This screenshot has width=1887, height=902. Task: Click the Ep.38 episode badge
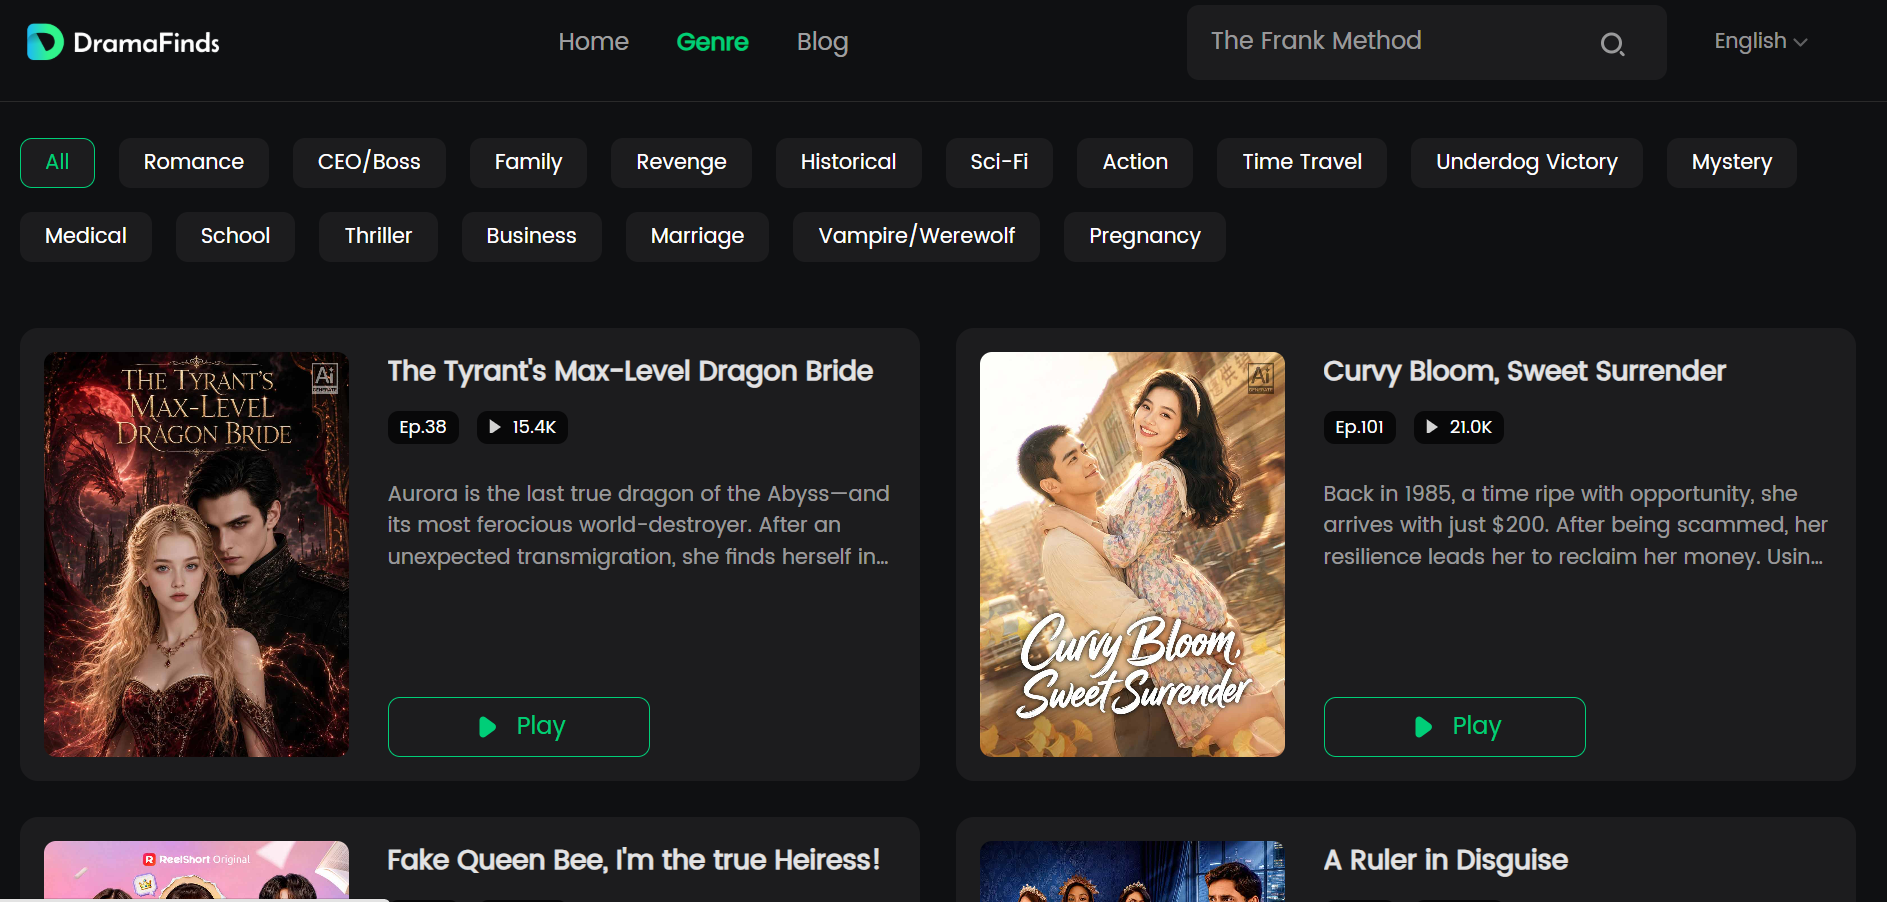click(x=423, y=427)
